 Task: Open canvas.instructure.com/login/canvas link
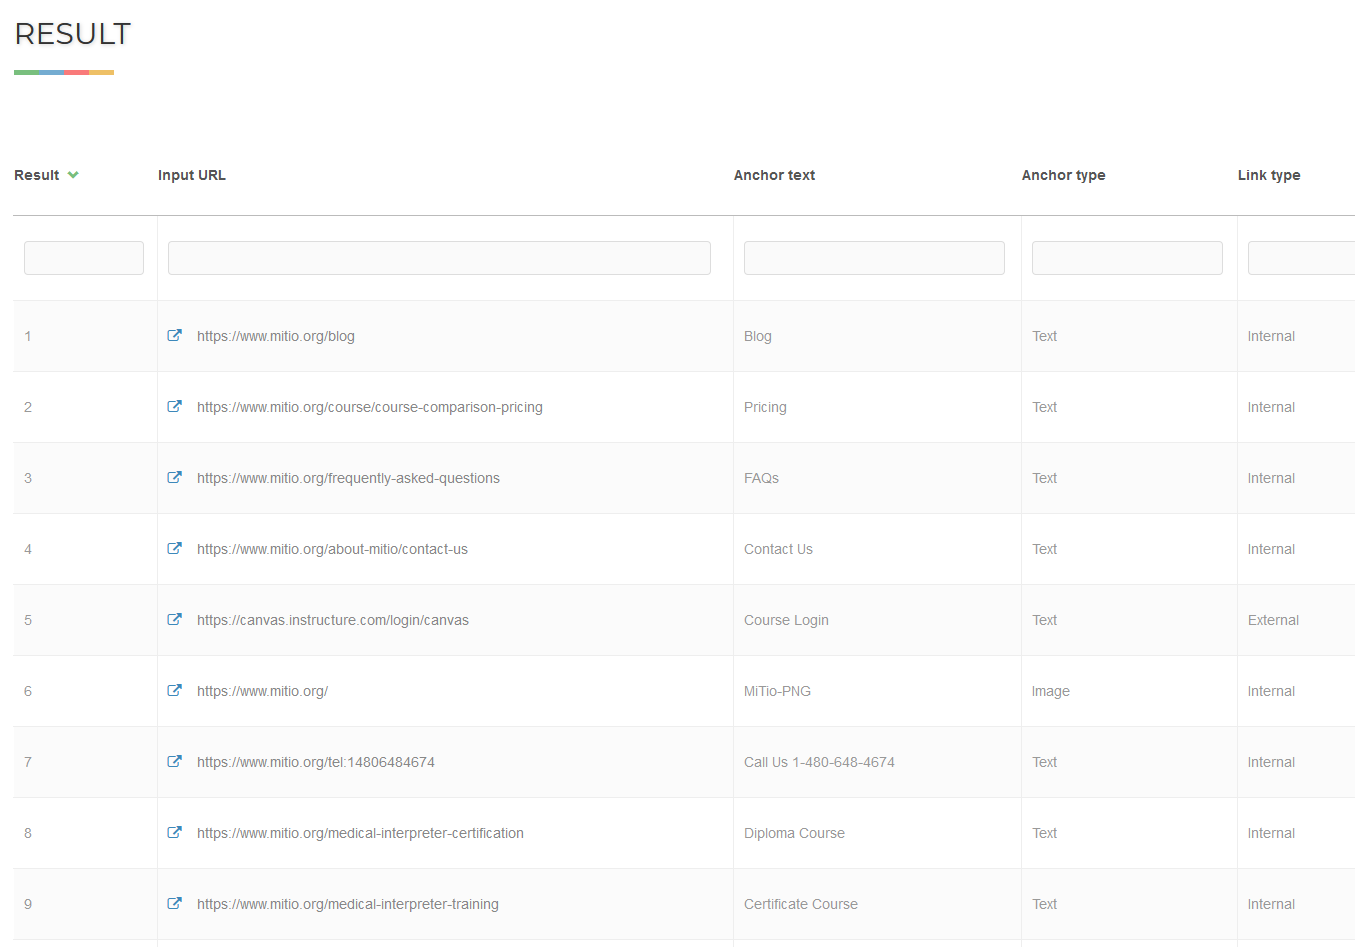(333, 620)
